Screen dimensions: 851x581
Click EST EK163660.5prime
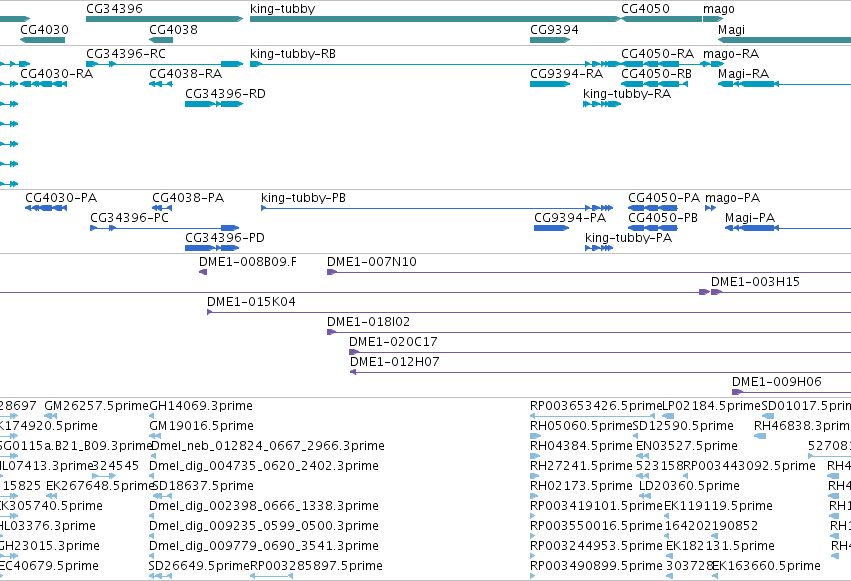tap(715, 576)
